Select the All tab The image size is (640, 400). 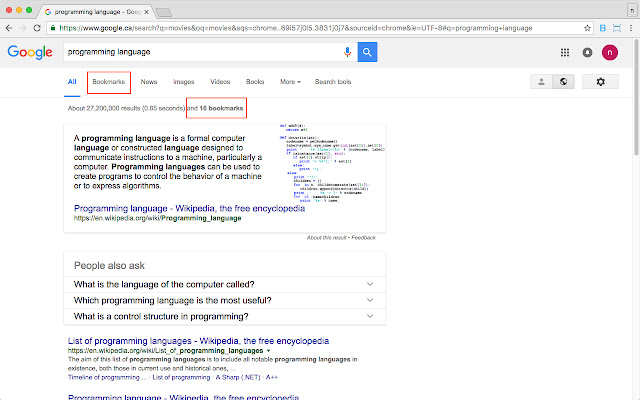(72, 82)
